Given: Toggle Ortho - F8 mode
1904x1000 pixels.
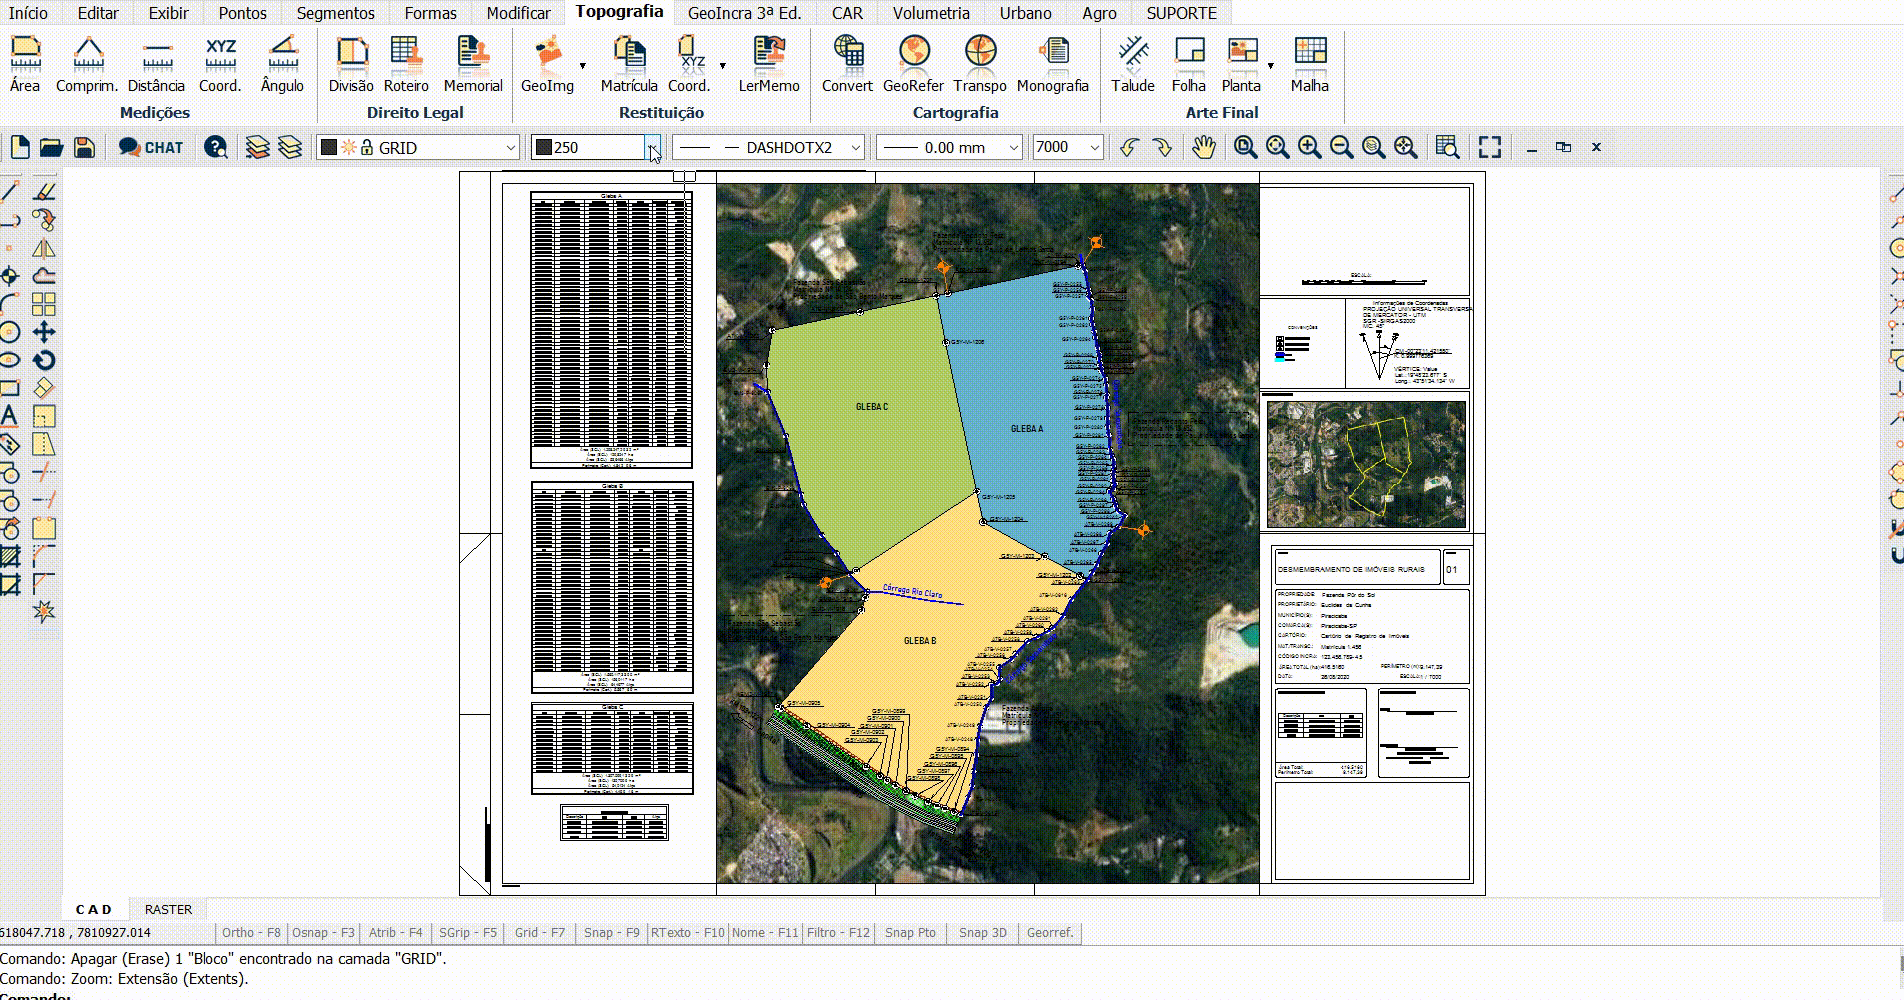Looking at the screenshot, I should click(251, 933).
